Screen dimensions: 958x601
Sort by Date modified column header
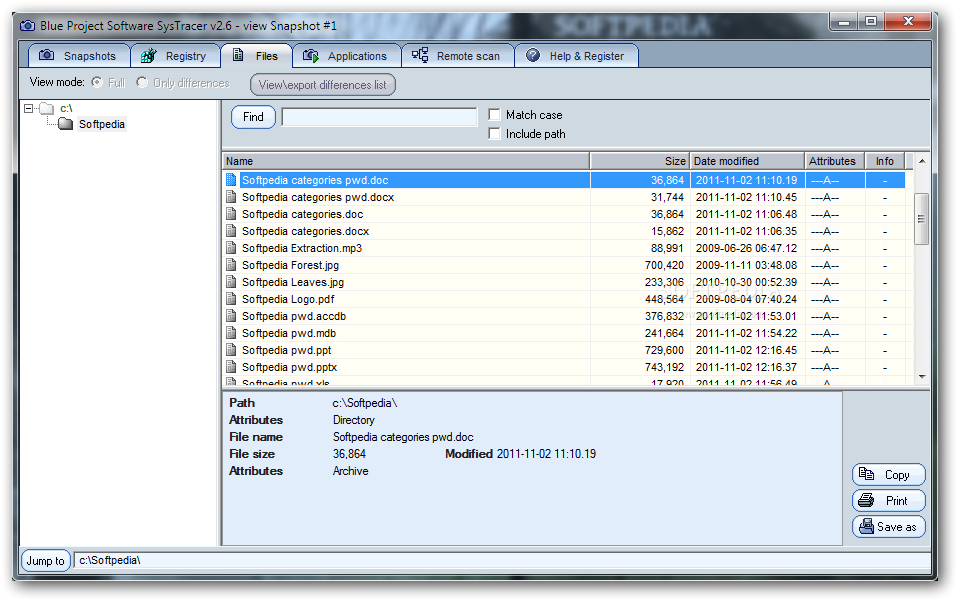(747, 161)
